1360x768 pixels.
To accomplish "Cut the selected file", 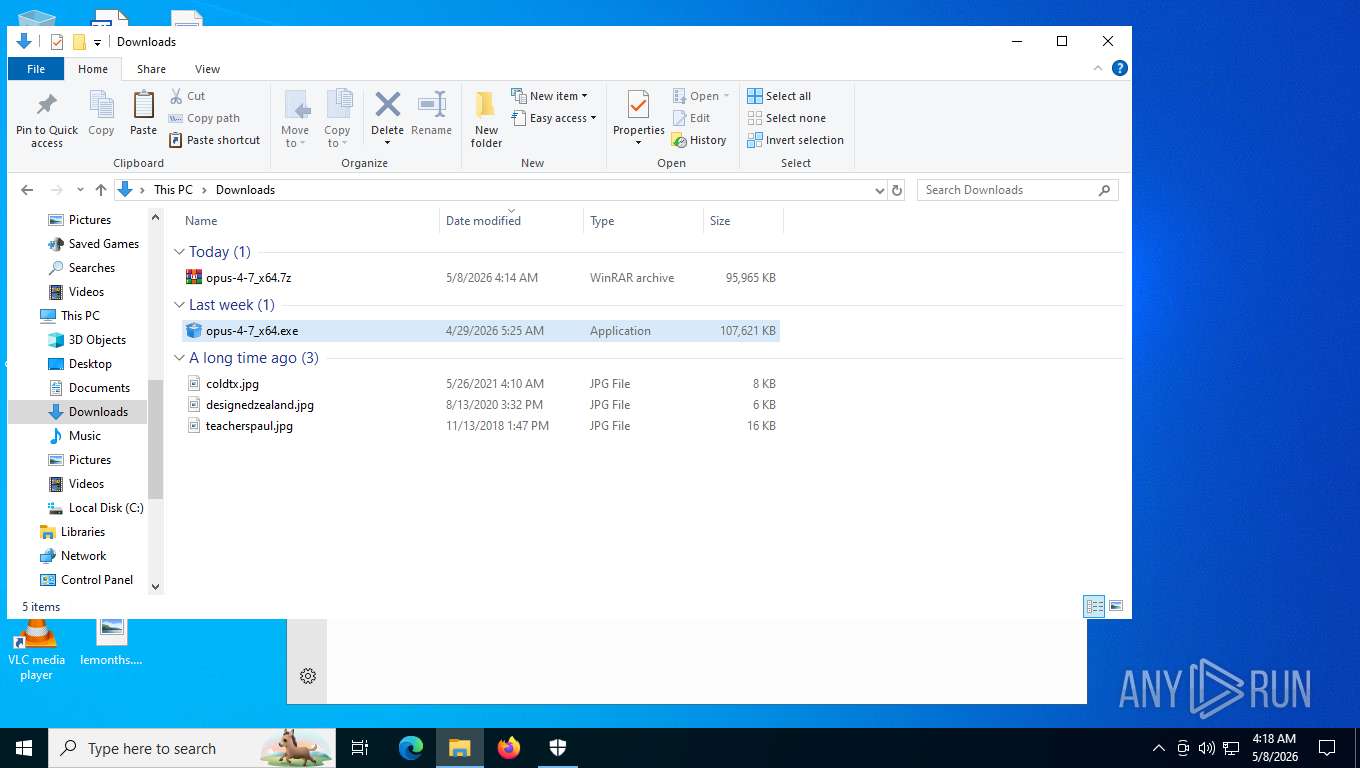I will (x=187, y=96).
